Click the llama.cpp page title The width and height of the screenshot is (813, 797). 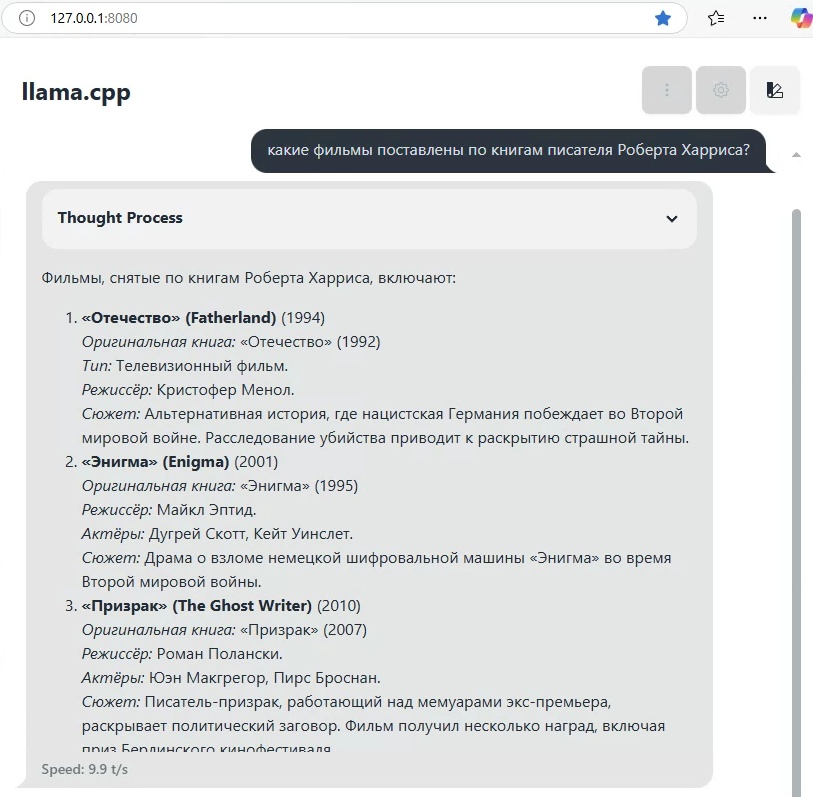click(x=76, y=92)
